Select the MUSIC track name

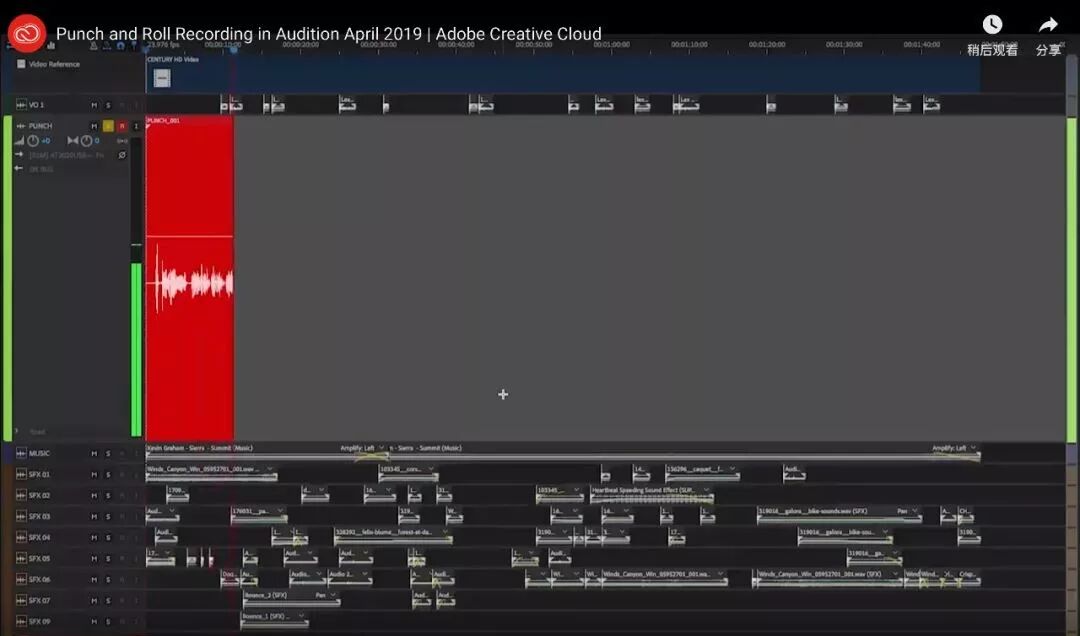[39, 453]
